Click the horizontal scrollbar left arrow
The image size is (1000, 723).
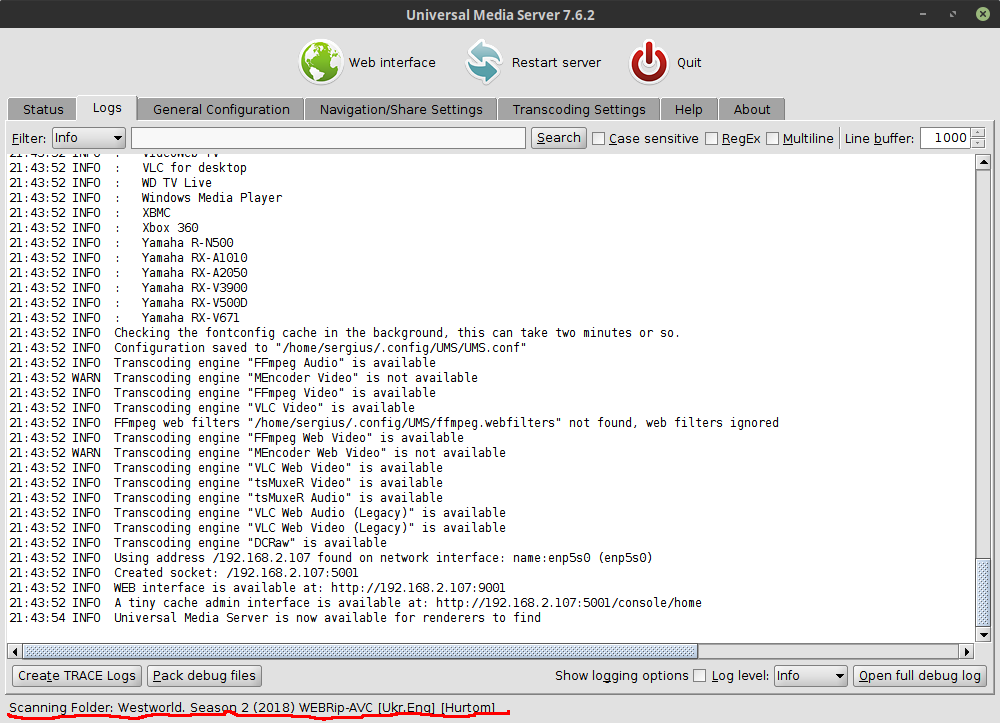tap(15, 651)
